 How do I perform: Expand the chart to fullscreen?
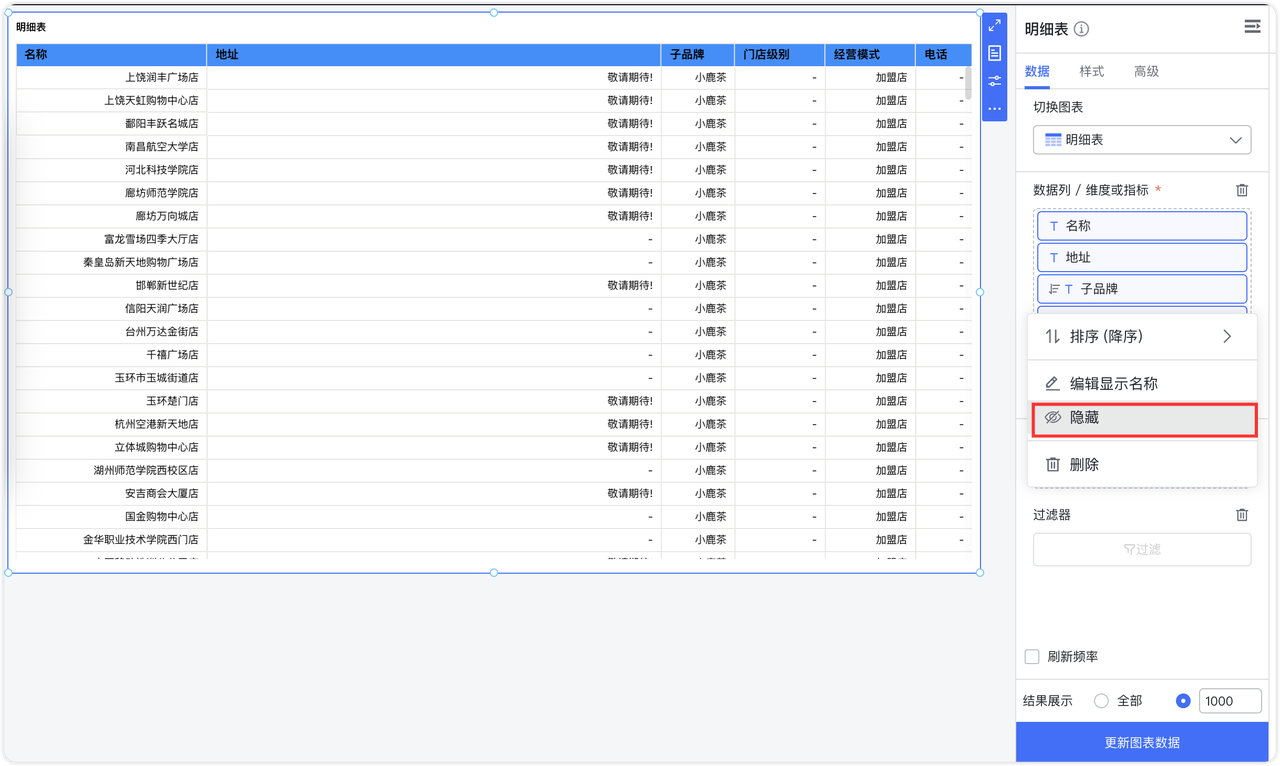pyautogui.click(x=994, y=25)
